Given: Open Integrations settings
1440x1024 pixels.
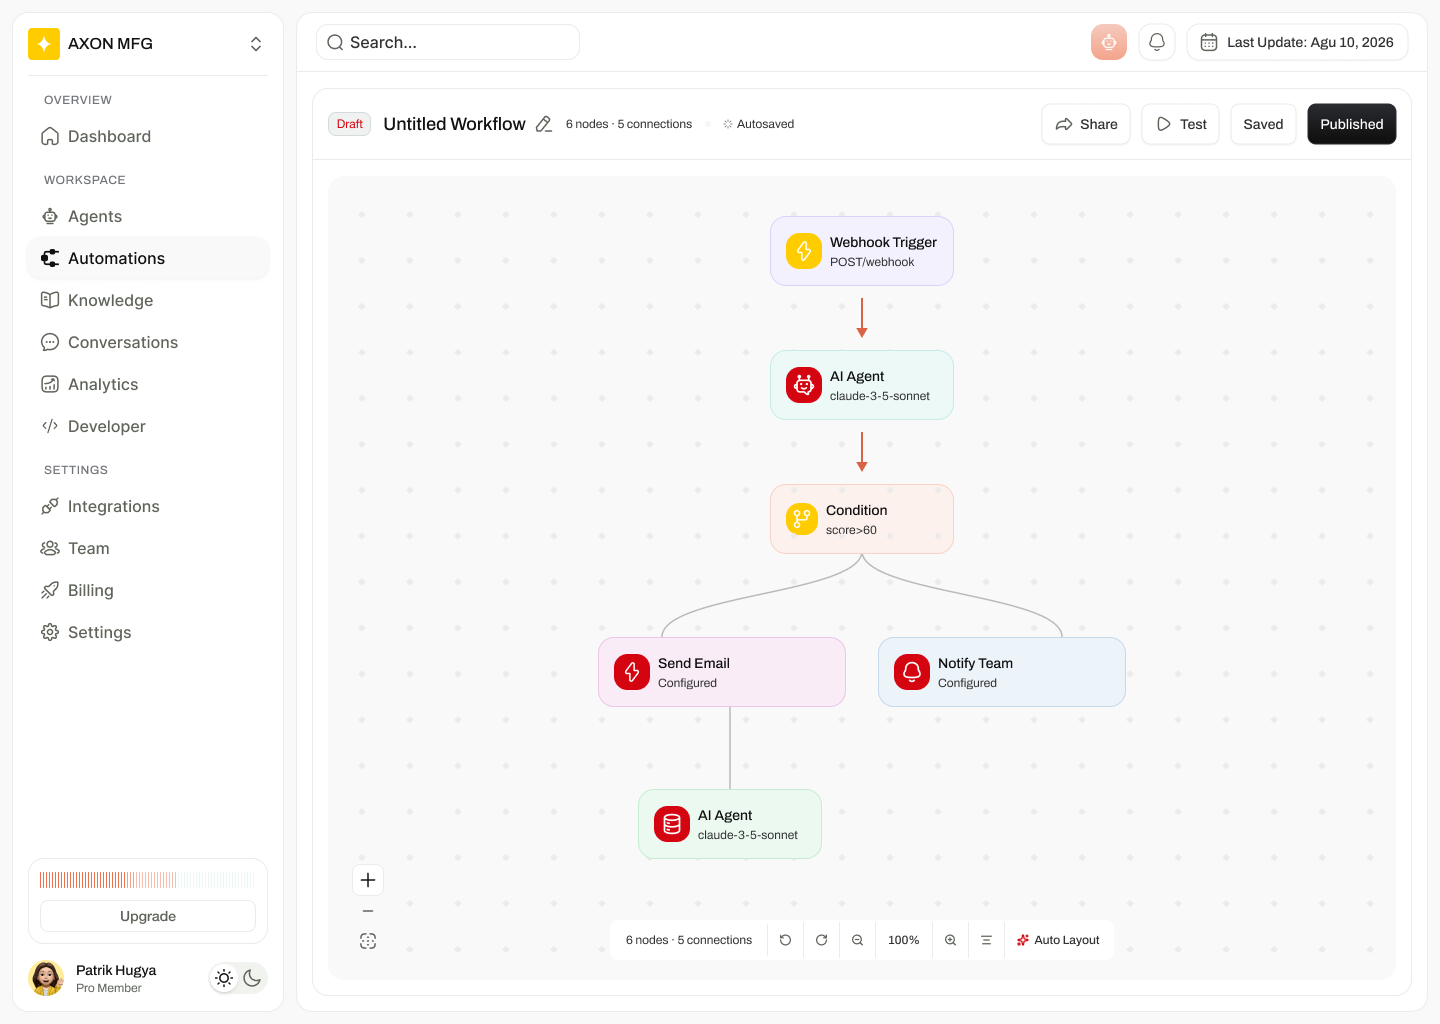Looking at the screenshot, I should point(148,506).
